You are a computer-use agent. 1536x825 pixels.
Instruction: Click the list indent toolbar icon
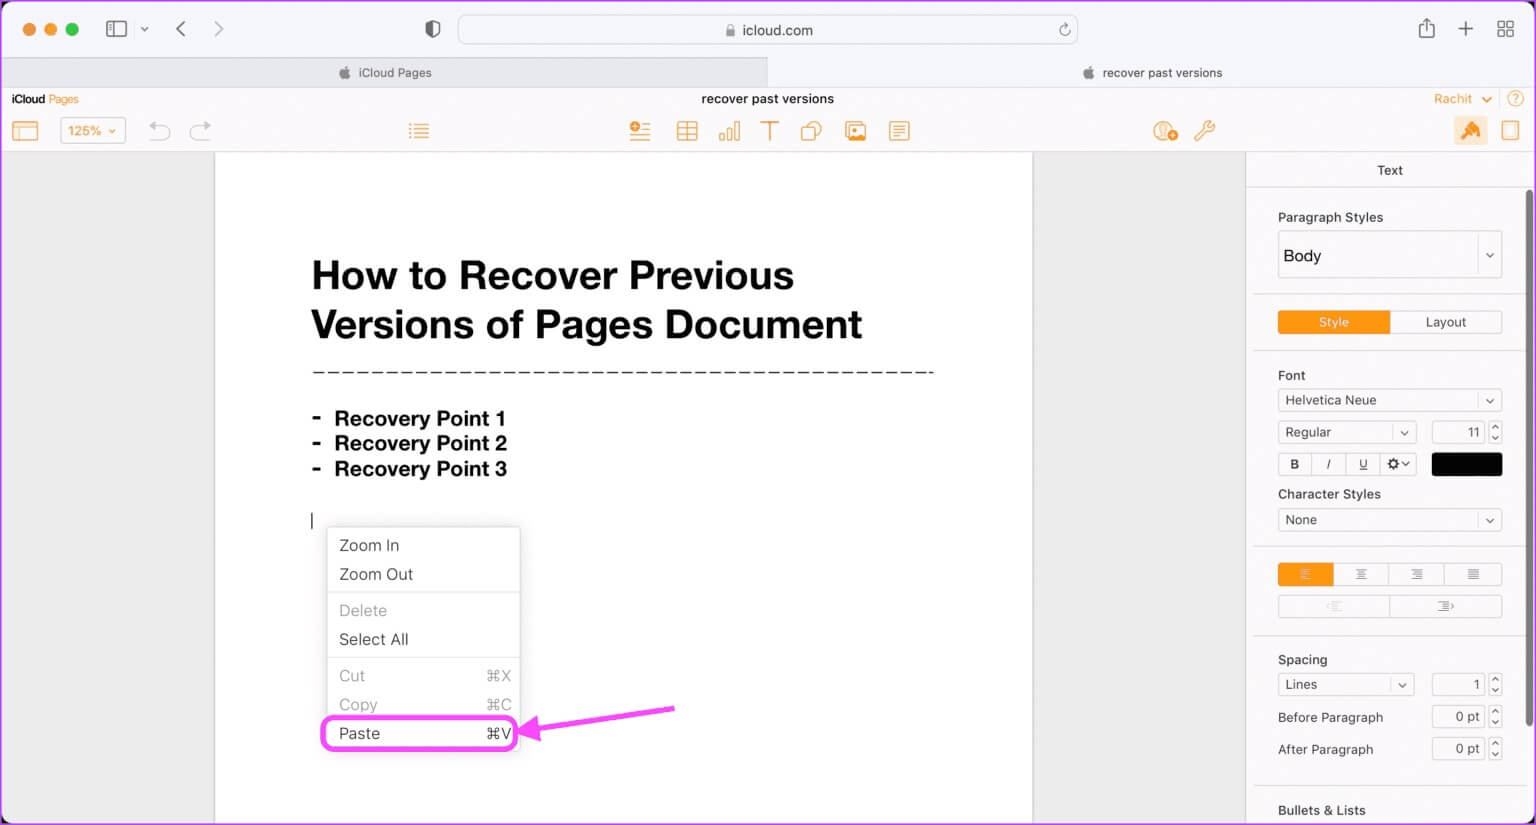pyautogui.click(x=419, y=131)
